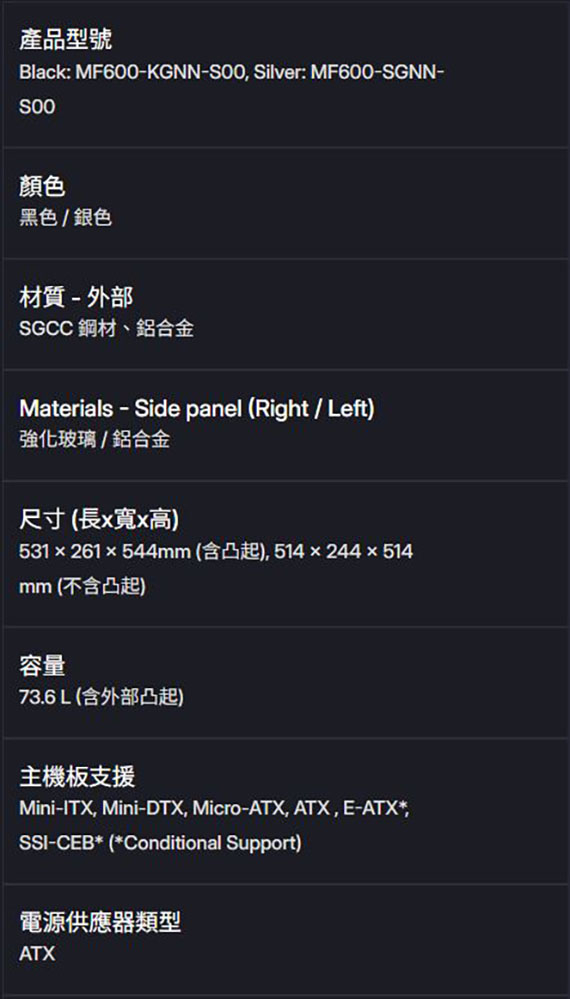This screenshot has width=570, height=999.
Task: Click the Materials - Side panel heading
Action: coord(197,408)
